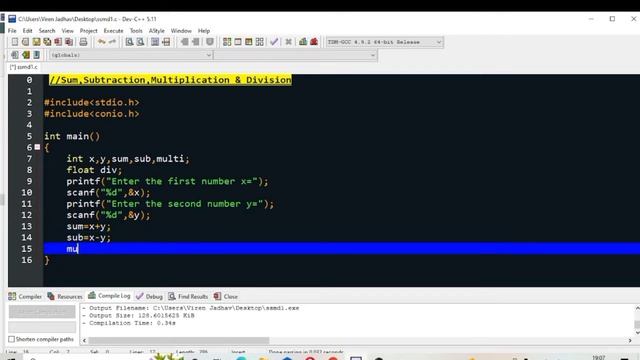Open the Search menu
This screenshot has width=640, height=360.
(x=47, y=31)
